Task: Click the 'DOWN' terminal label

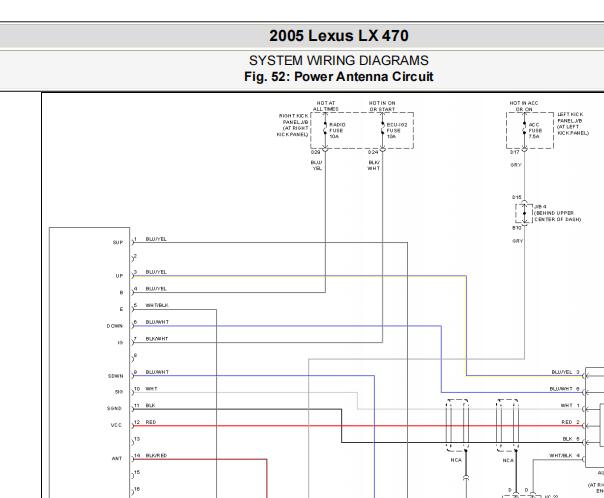Action: point(114,326)
